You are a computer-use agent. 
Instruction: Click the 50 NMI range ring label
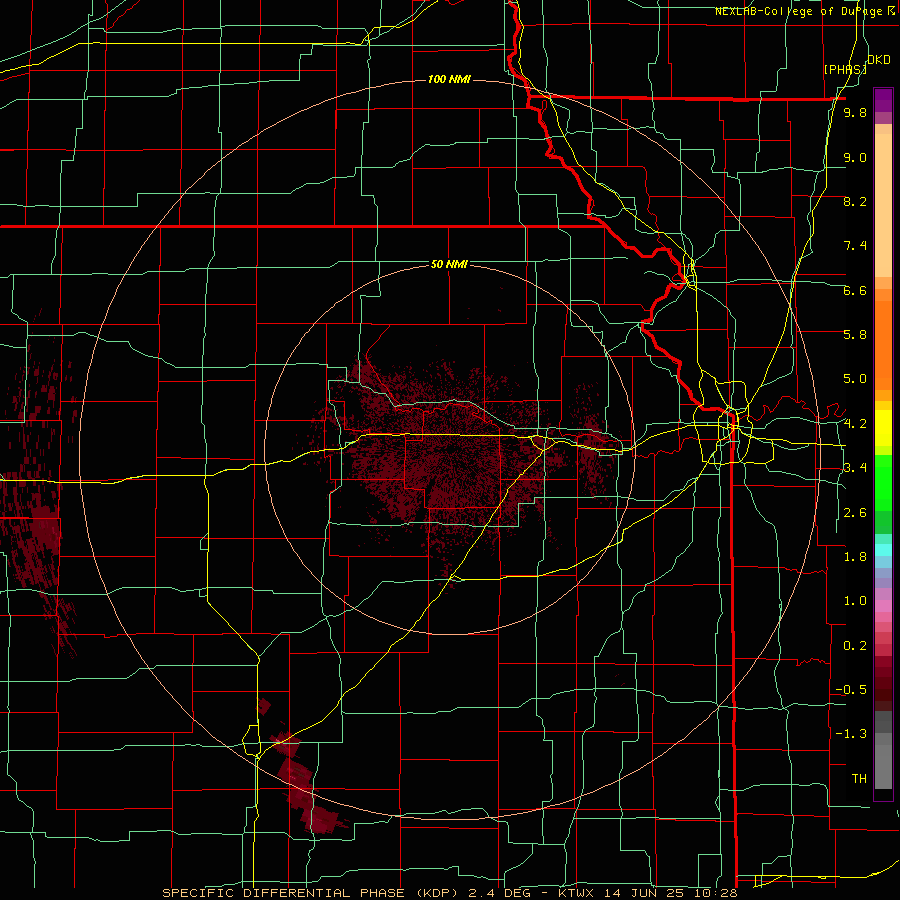[x=449, y=264]
